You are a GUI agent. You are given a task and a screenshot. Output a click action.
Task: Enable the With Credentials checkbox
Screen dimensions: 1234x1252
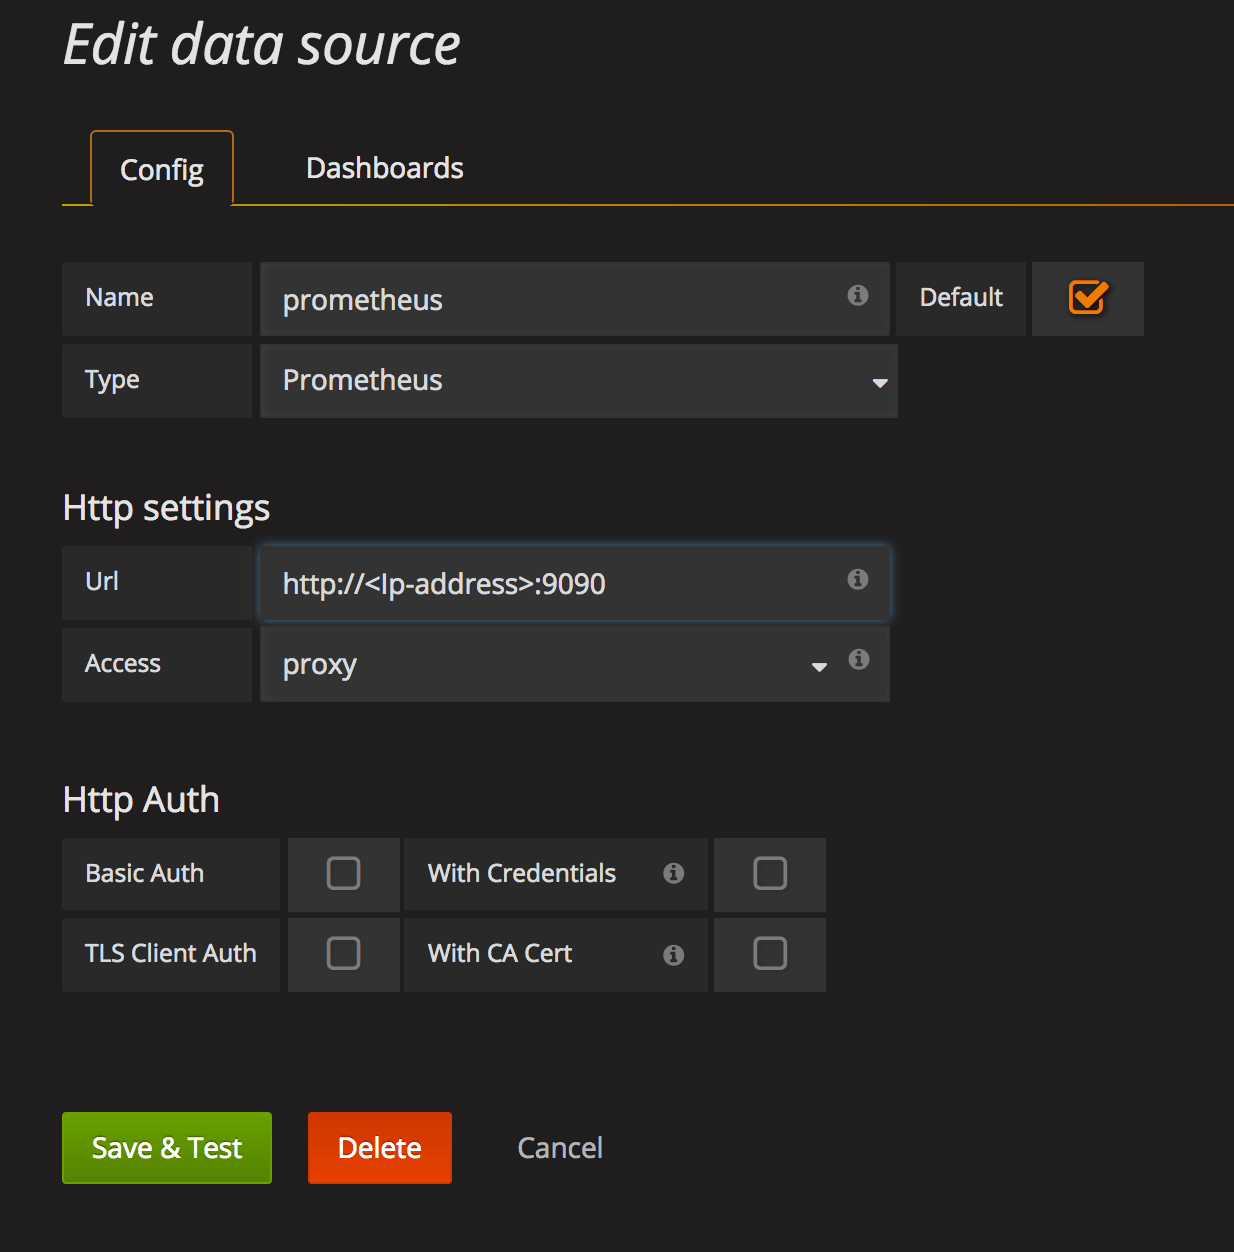tap(769, 873)
